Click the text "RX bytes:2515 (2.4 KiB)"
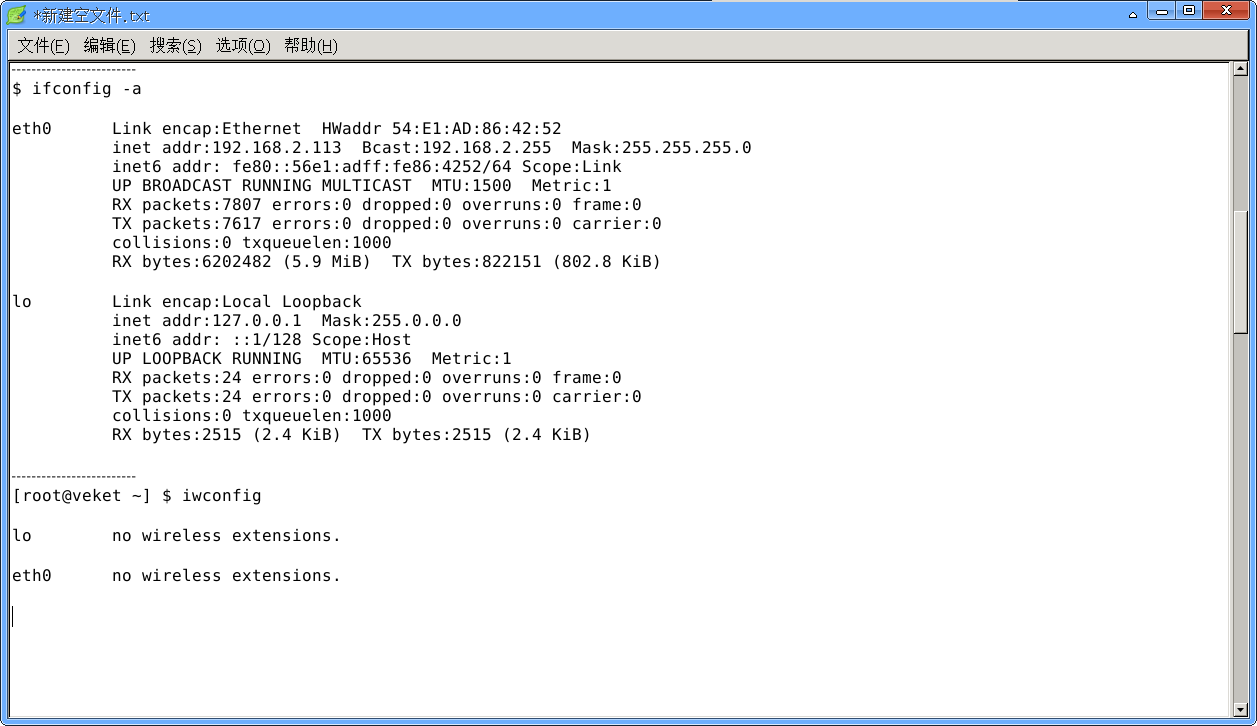Viewport: 1257px width, 726px height. (x=227, y=435)
